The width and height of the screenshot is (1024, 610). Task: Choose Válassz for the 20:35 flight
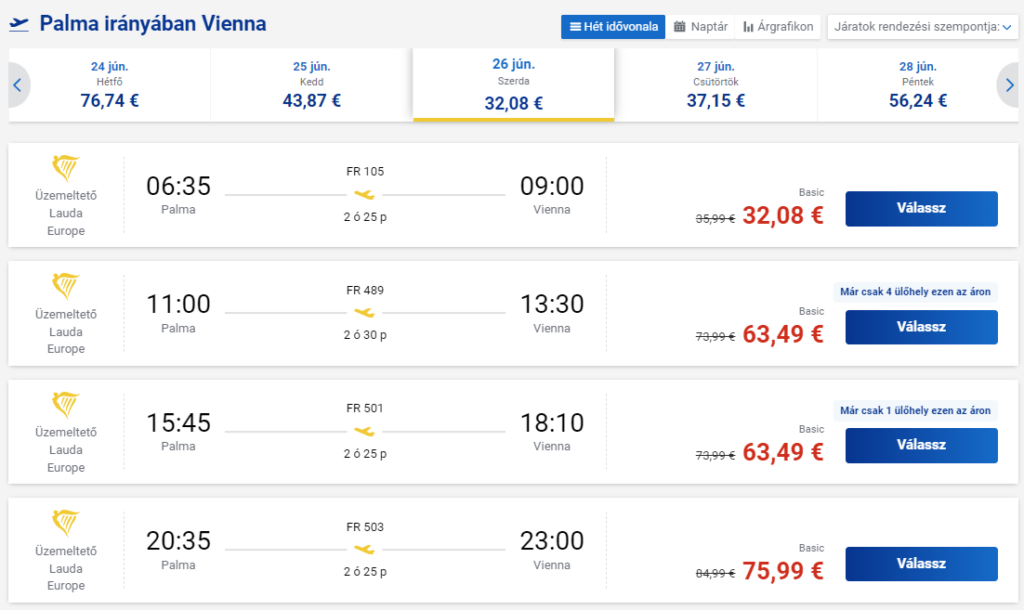point(921,564)
